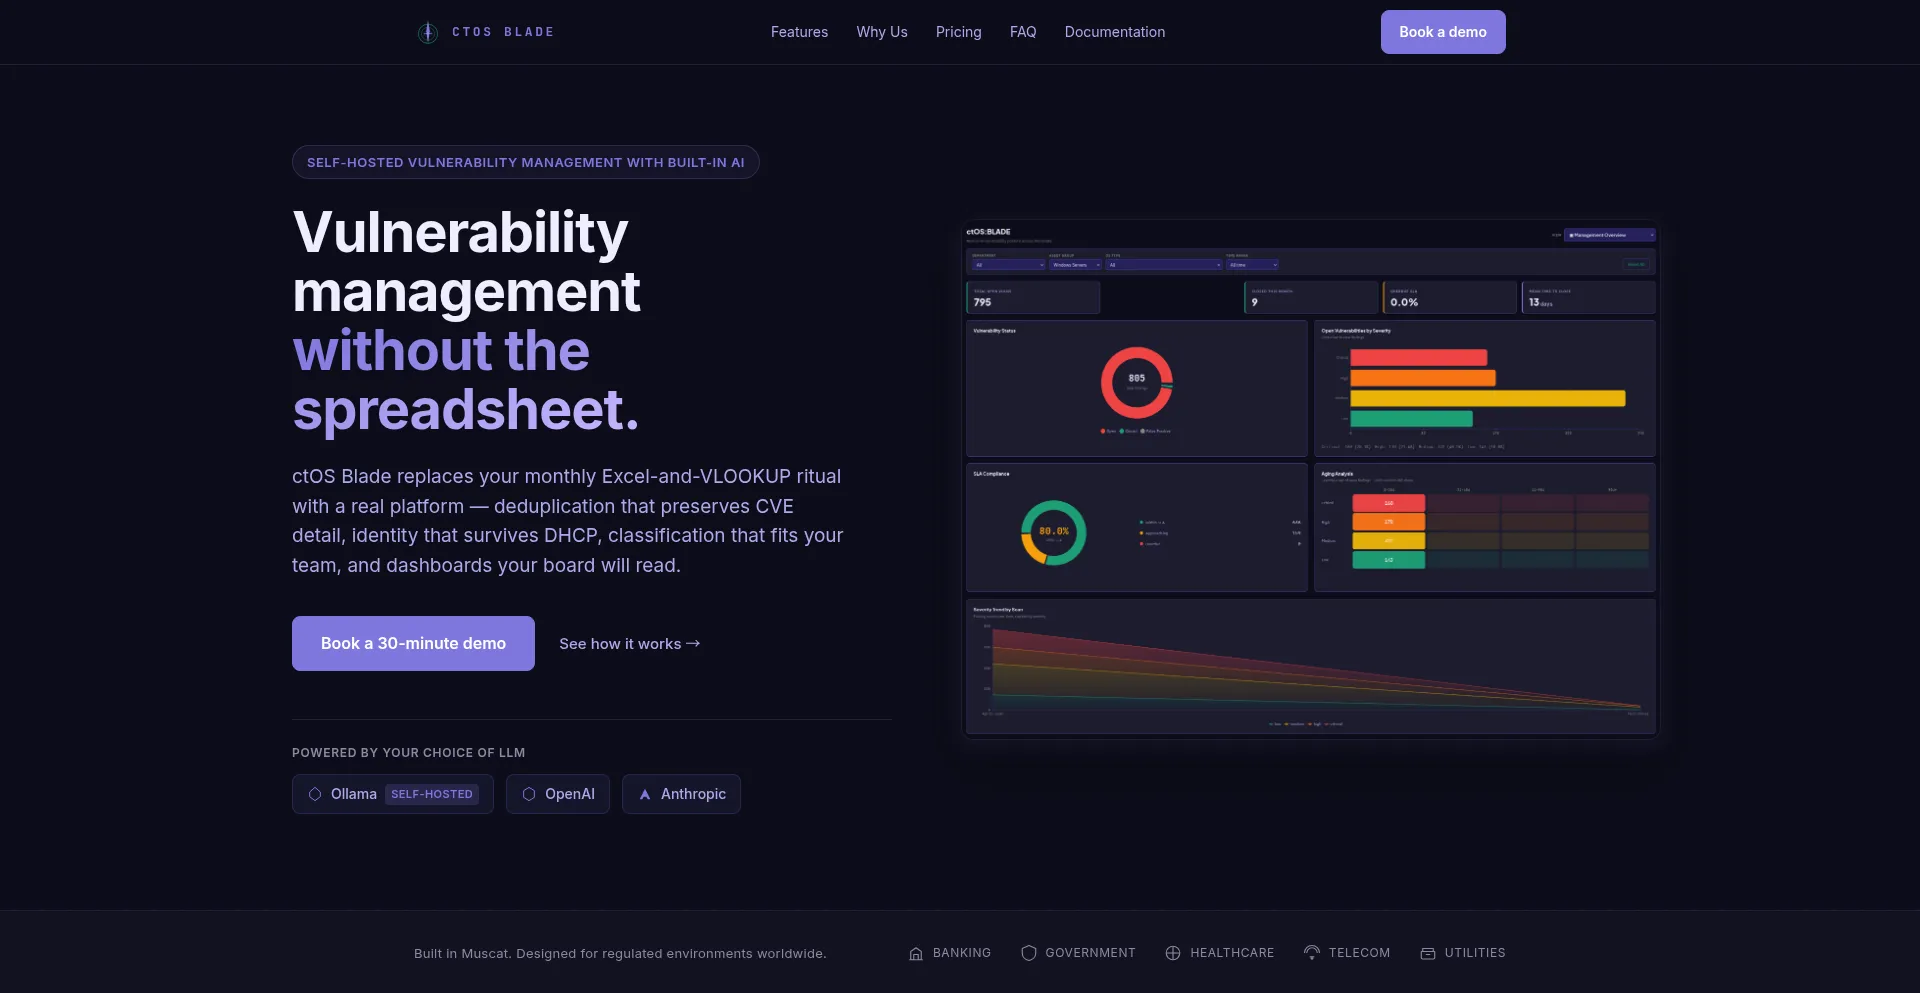Click the GOVERNMENT footer label
Screen dimensions: 1920x993
pyautogui.click(x=1091, y=953)
